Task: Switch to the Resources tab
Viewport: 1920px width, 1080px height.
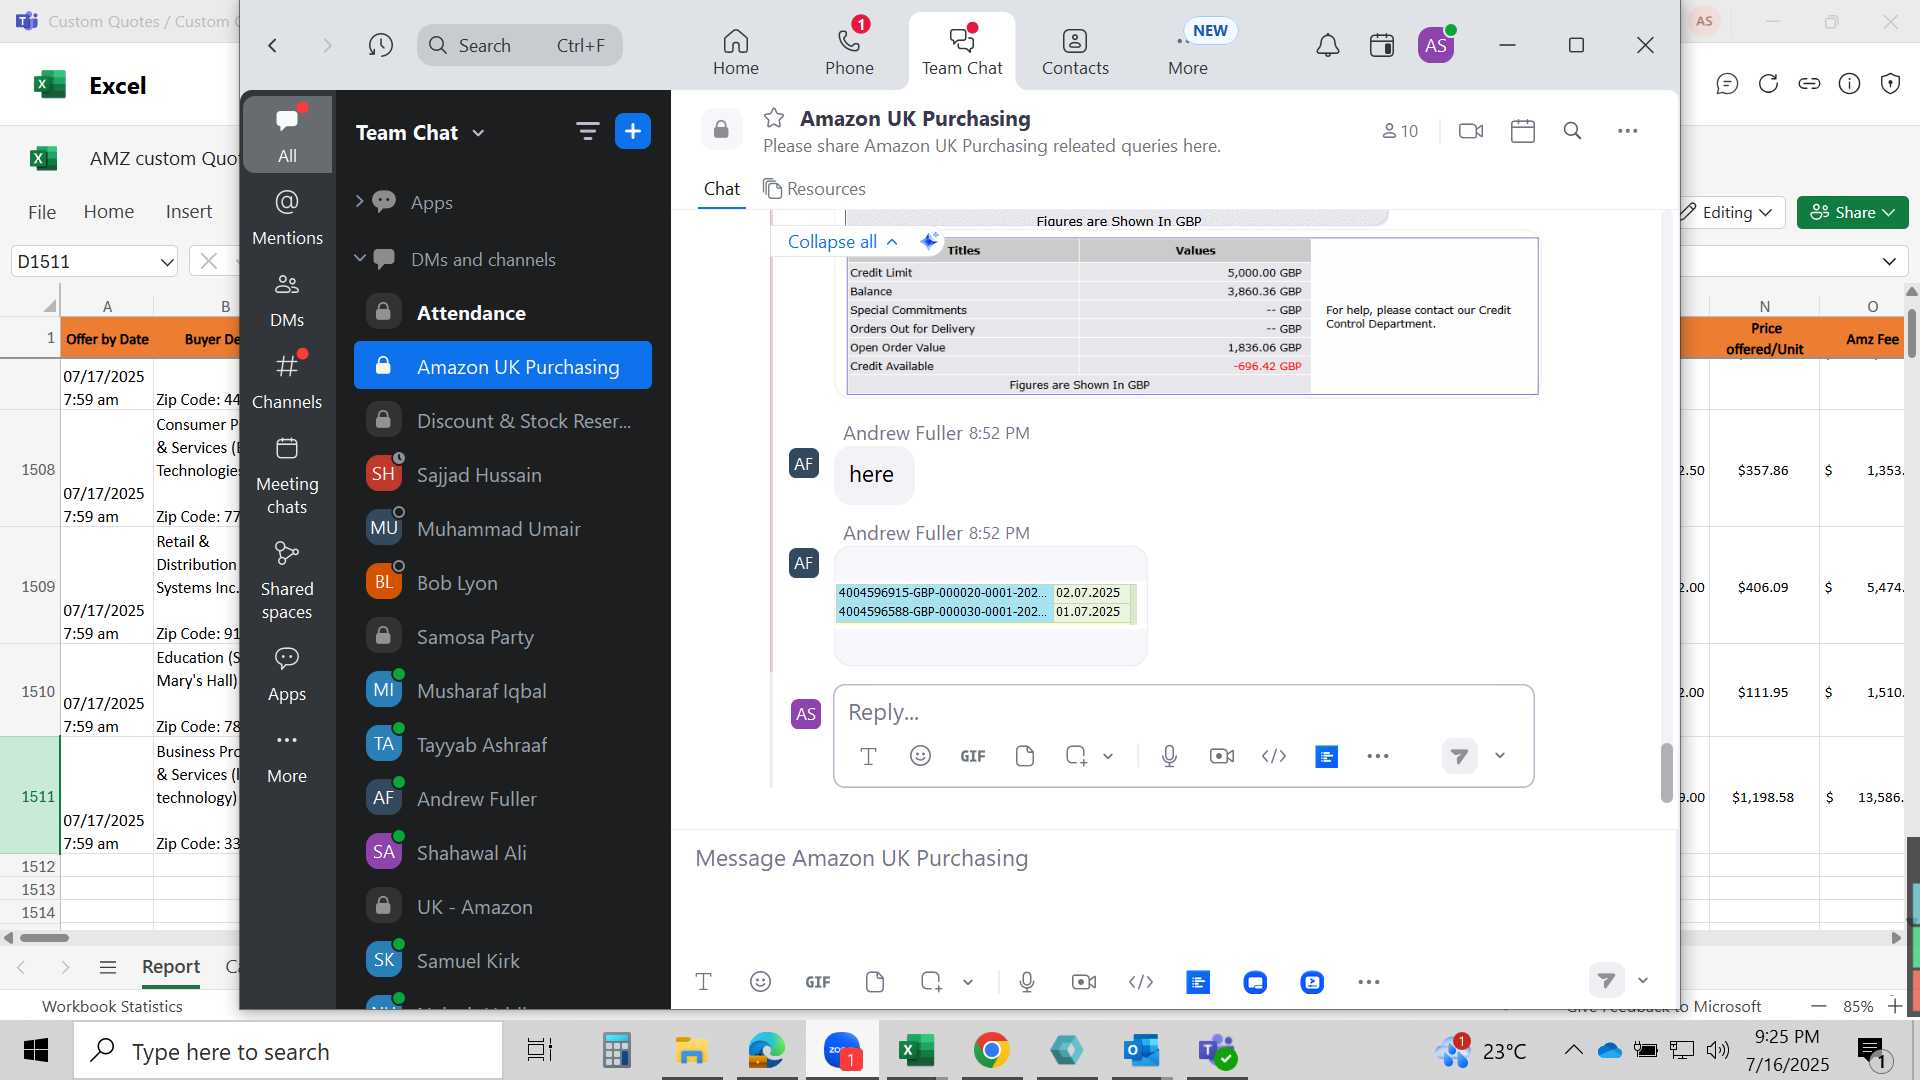Action: coord(814,189)
